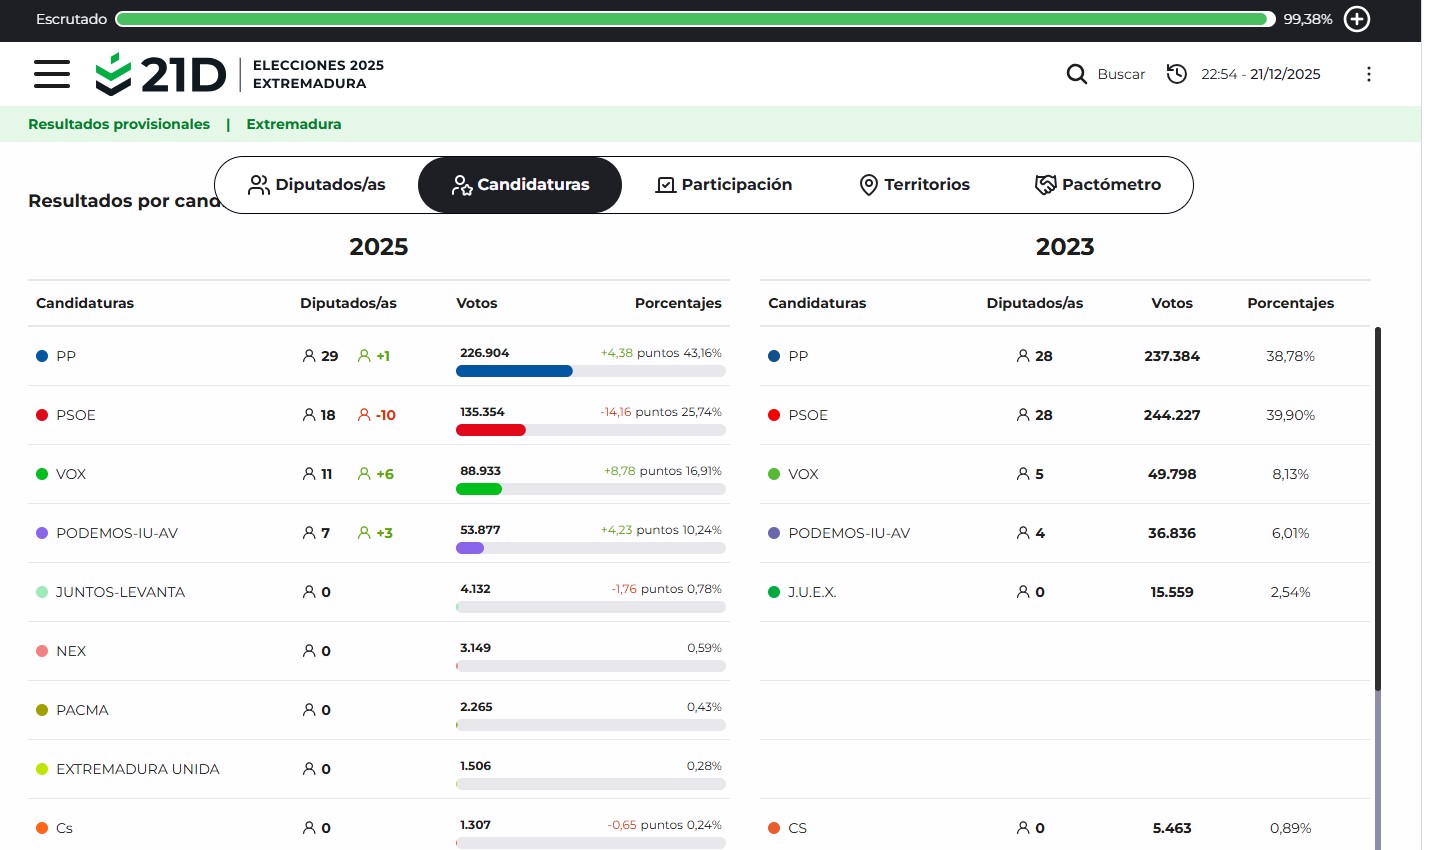Click the clock history icon
The width and height of the screenshot is (1431, 850).
point(1177,74)
